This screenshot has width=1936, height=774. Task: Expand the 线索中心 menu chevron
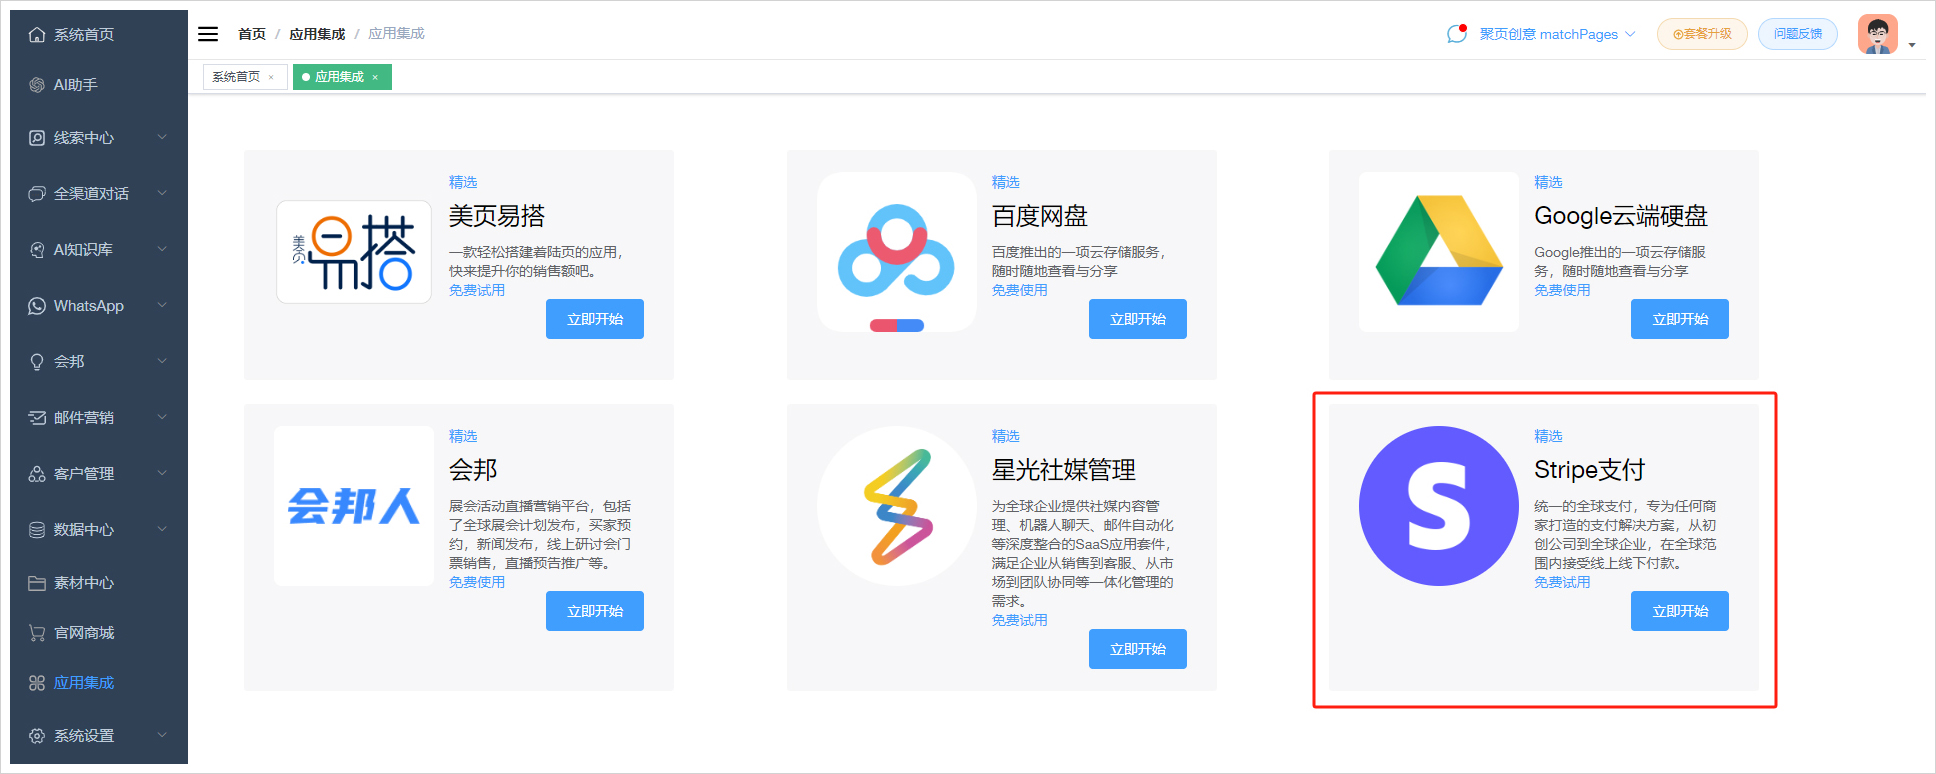point(162,137)
